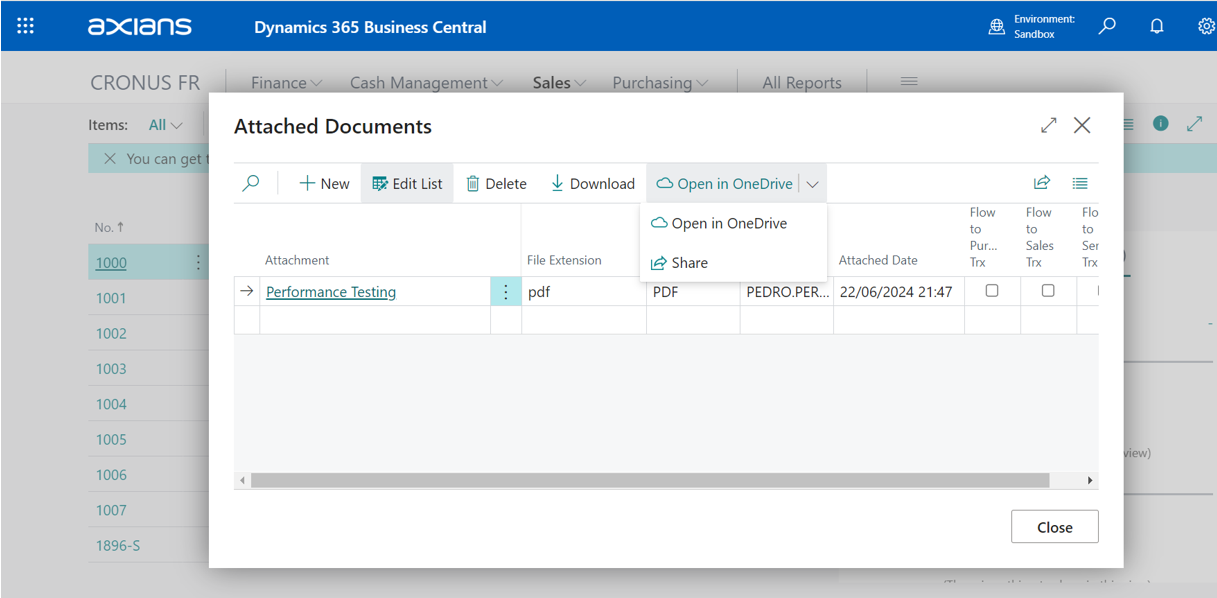Check the Flow to Pur Trx checkbox
The image size is (1217, 598).
[x=992, y=291]
